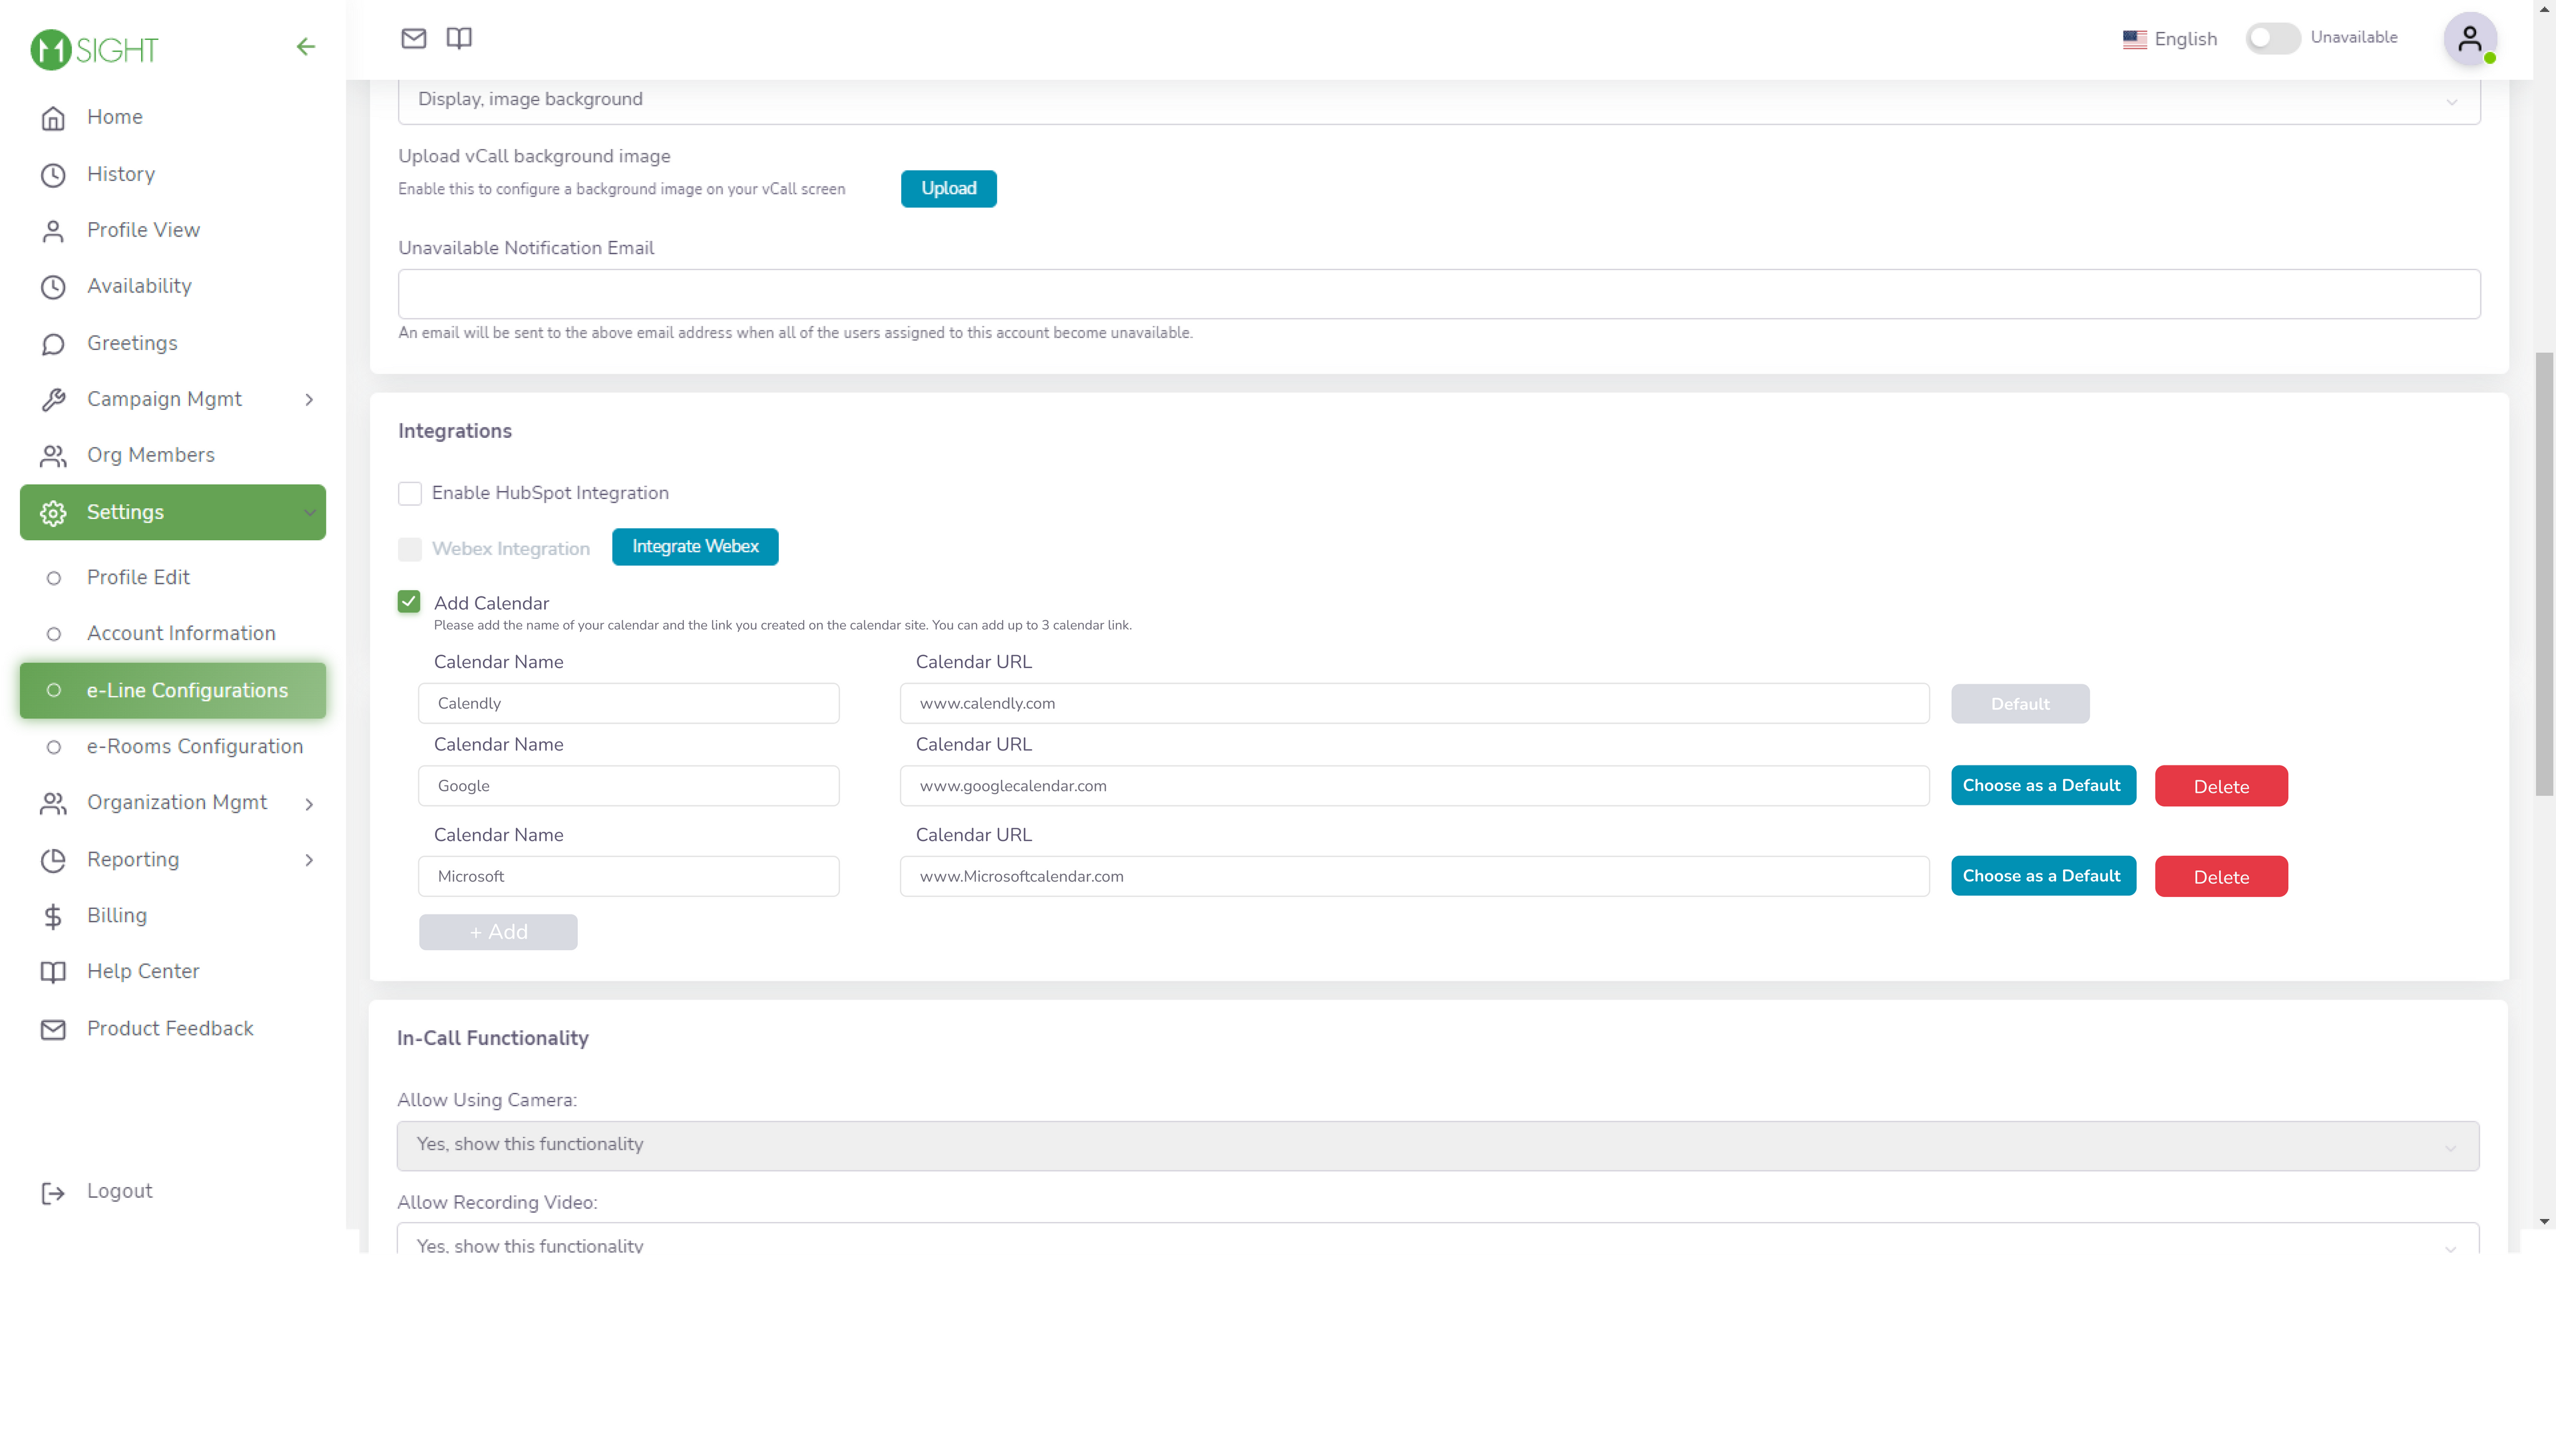
Task: Upload a vCall background image
Action: [x=948, y=189]
